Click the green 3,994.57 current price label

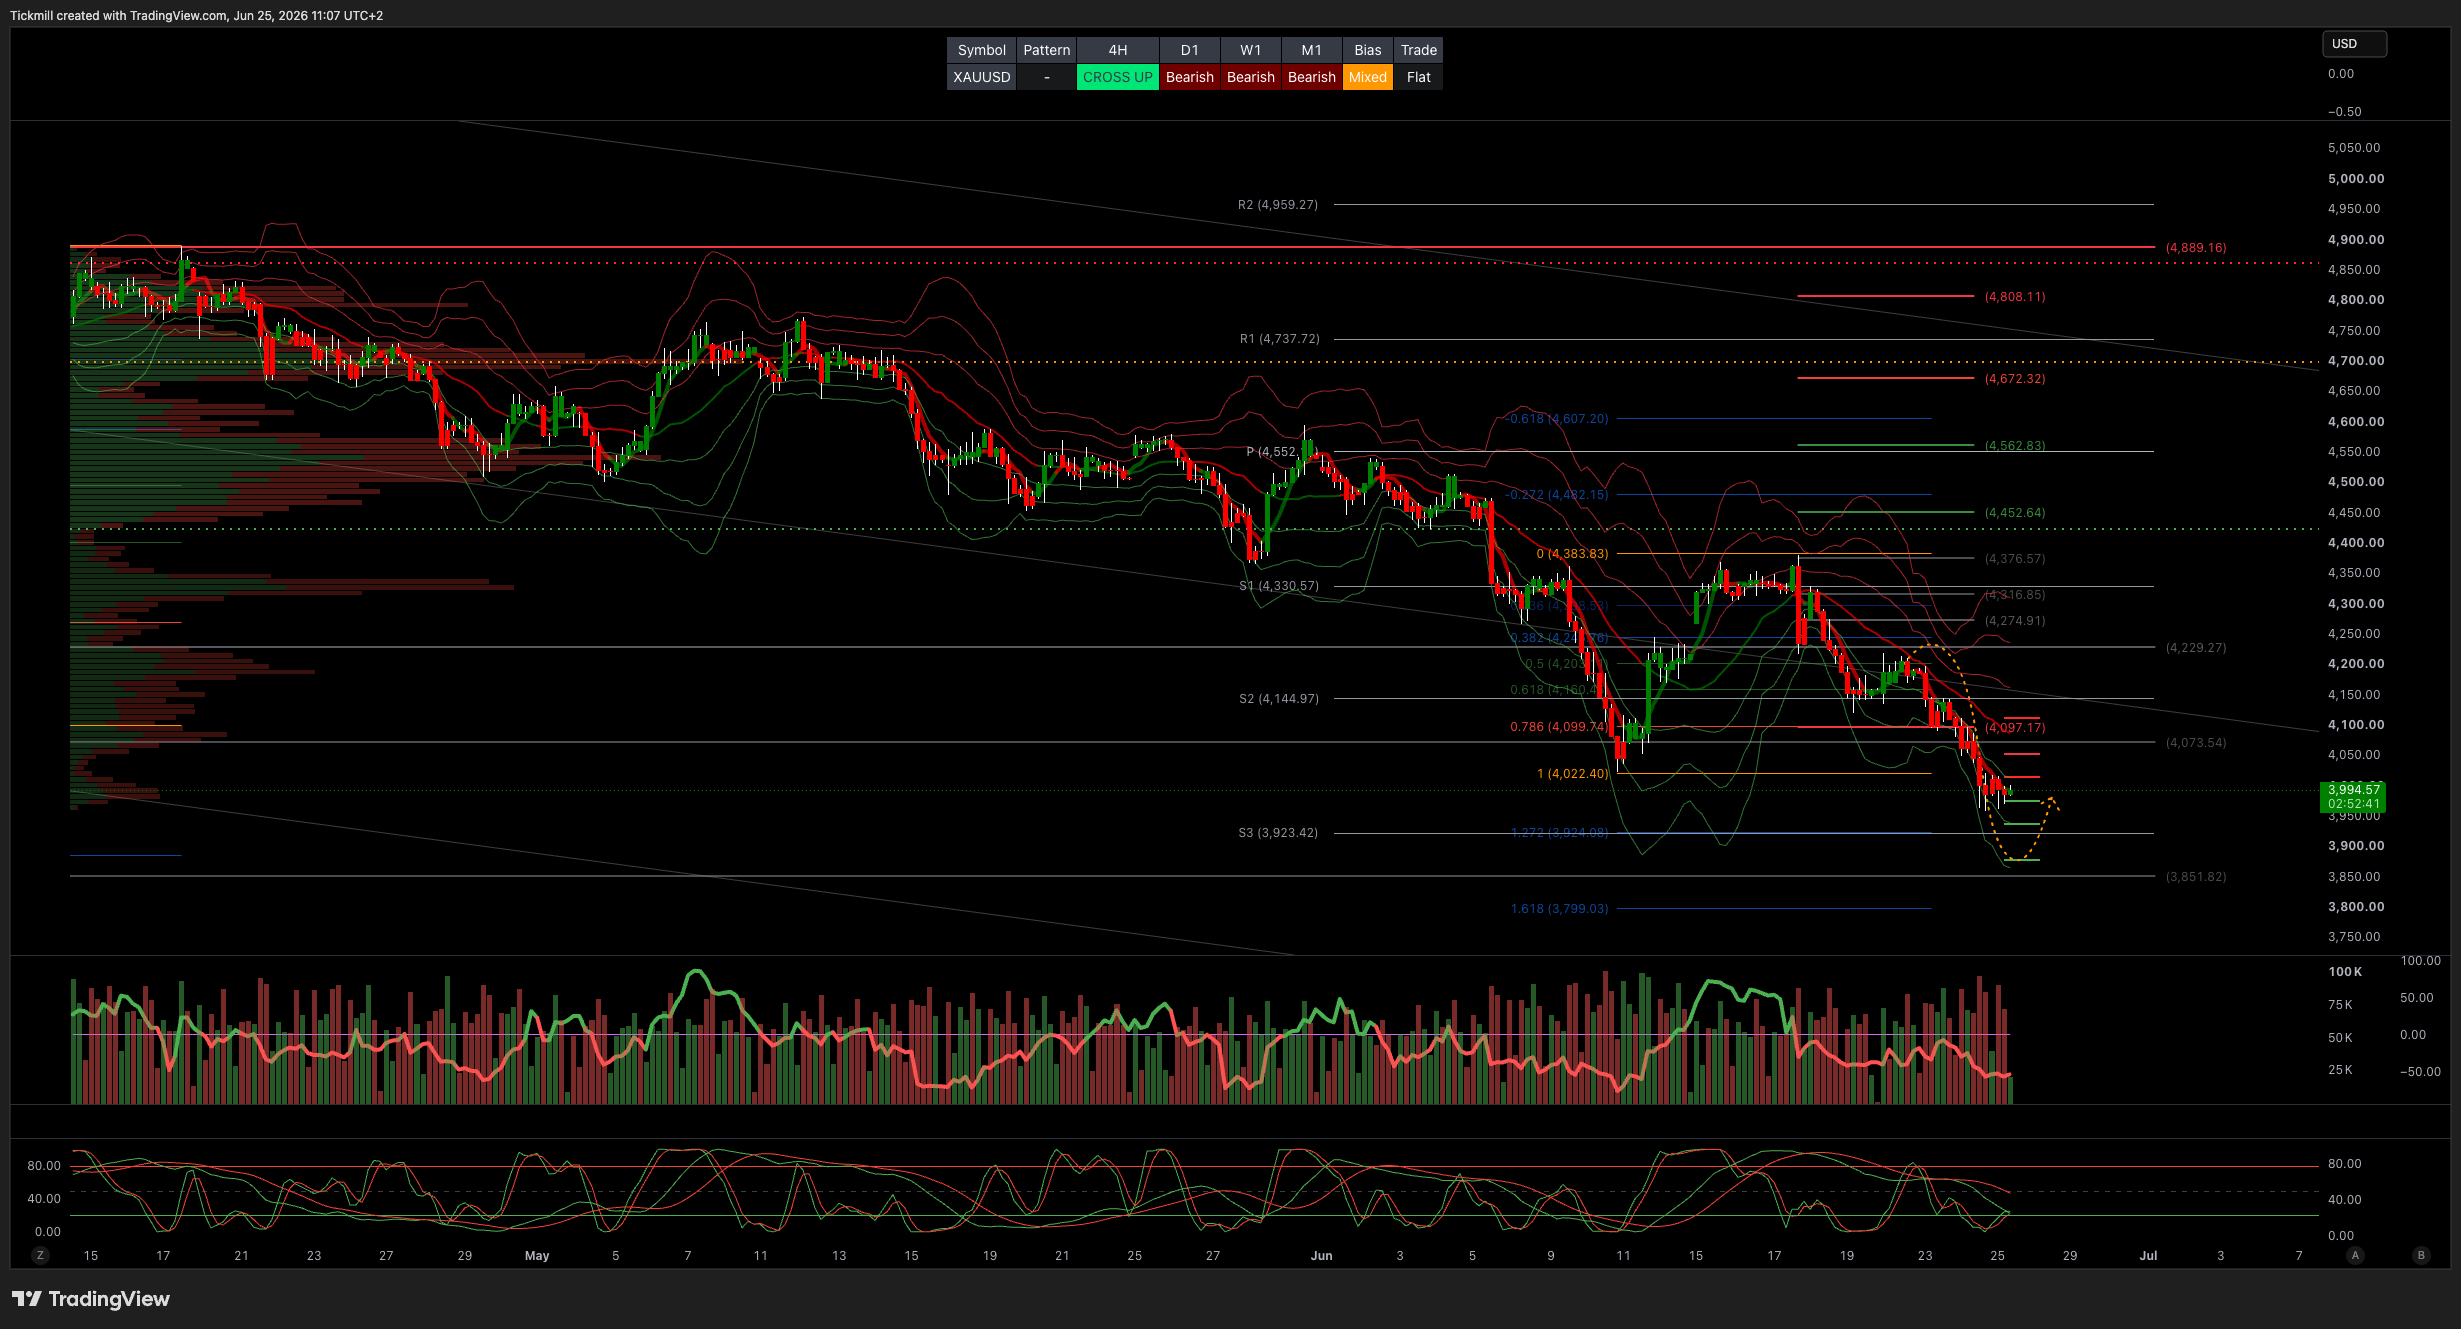click(x=2352, y=797)
